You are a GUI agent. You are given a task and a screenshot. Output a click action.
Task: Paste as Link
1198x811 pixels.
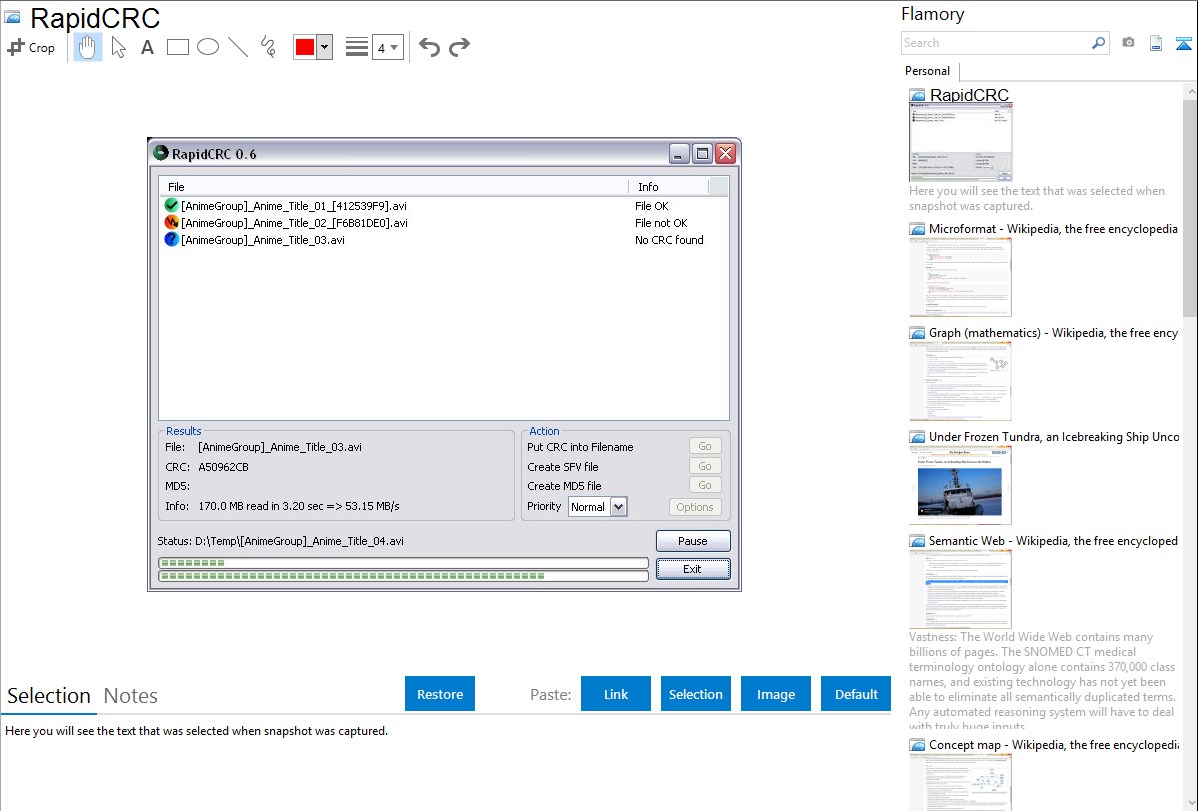(x=616, y=694)
